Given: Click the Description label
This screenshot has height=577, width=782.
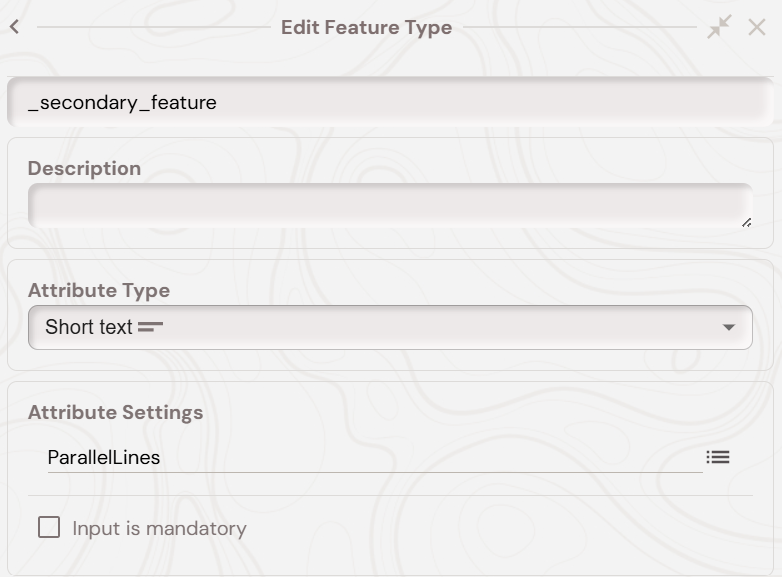Looking at the screenshot, I should pyautogui.click(x=84, y=168).
